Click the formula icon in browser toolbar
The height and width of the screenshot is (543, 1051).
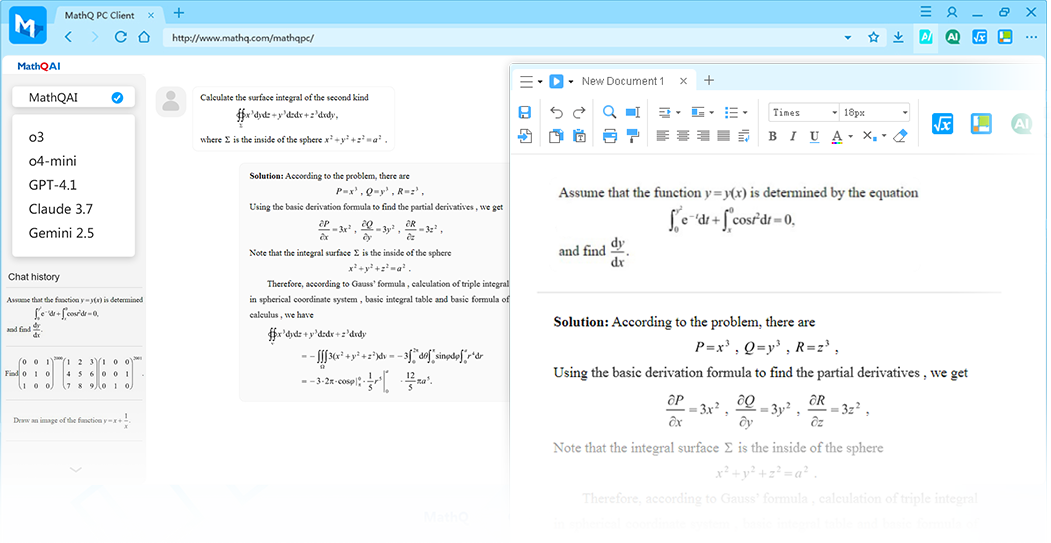(x=979, y=38)
